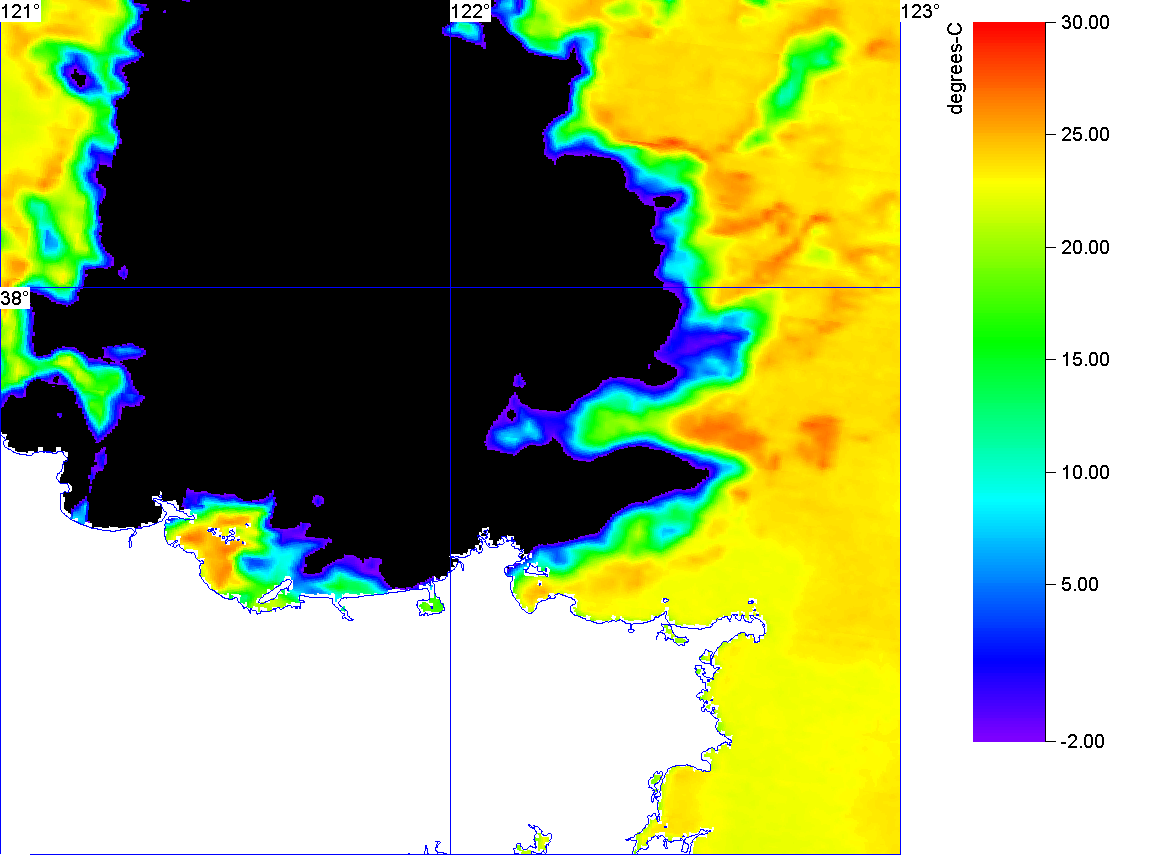Click the 30.00 colorbar value
The height and width of the screenshot is (855, 1166).
click(1085, 22)
